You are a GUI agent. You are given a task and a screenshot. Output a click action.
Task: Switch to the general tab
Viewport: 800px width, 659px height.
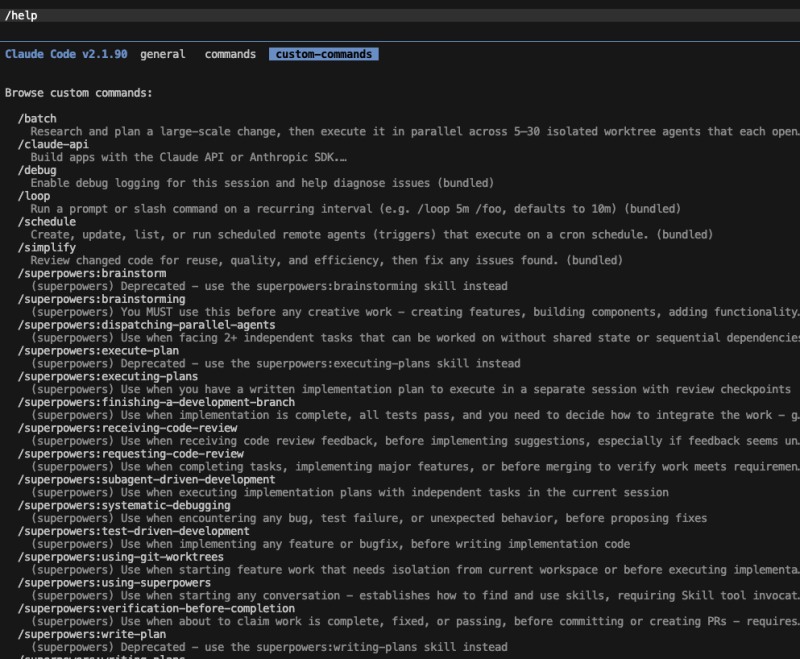[162, 54]
